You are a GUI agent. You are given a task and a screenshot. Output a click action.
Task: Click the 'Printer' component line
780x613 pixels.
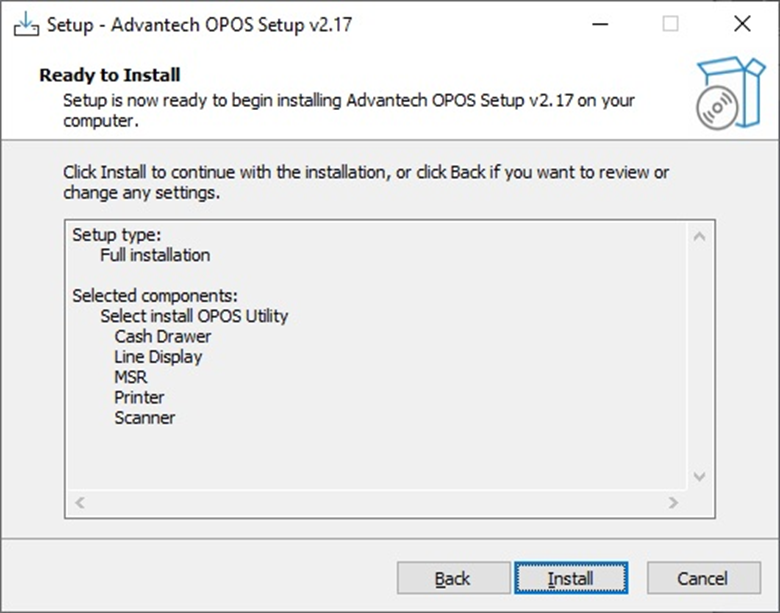coord(139,397)
